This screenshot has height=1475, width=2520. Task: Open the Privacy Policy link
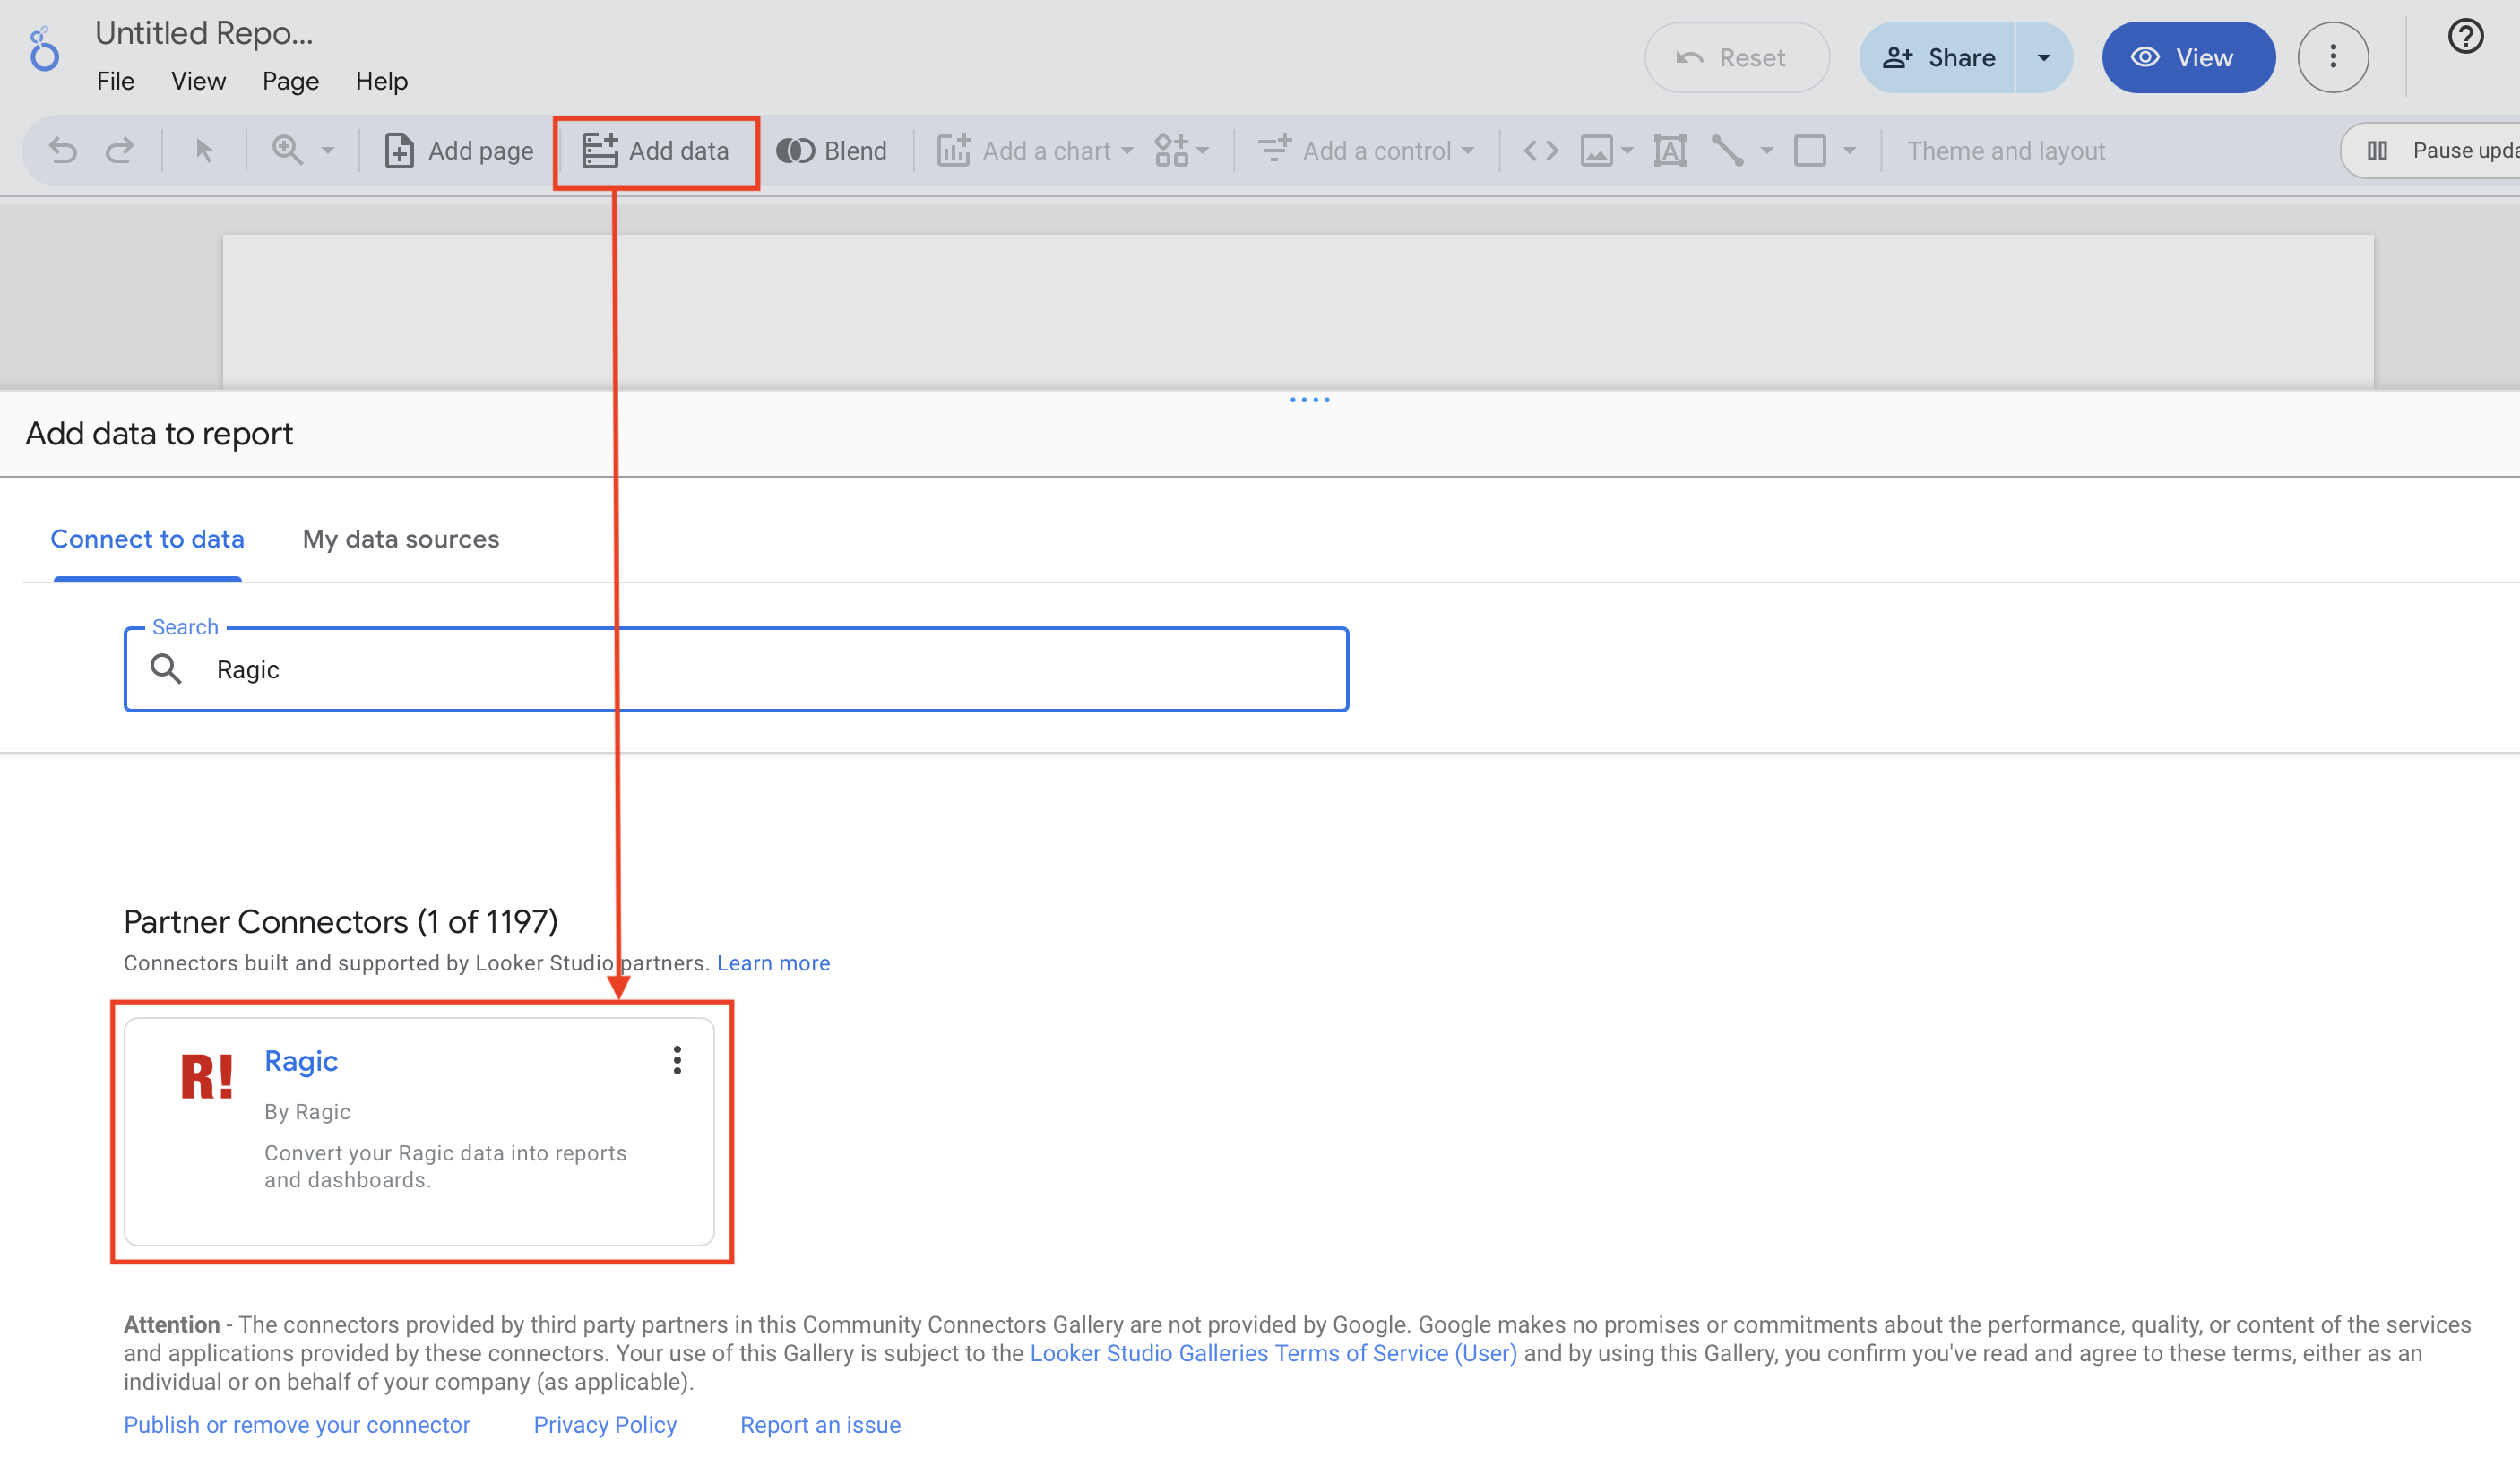click(605, 1425)
